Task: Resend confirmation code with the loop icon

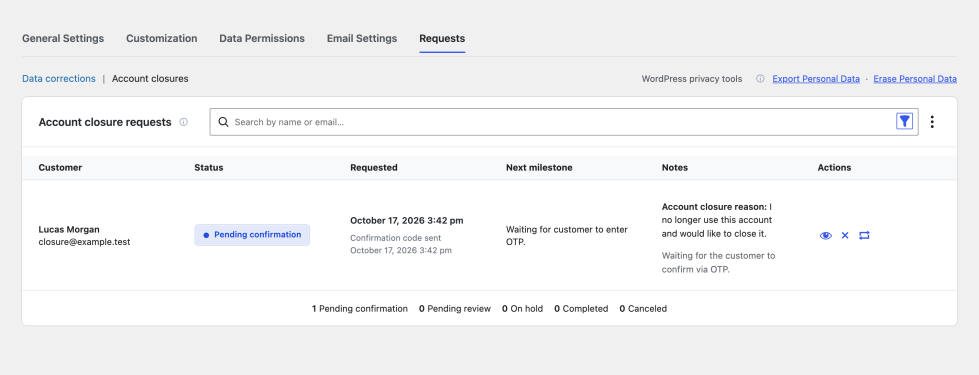Action: 864,235
